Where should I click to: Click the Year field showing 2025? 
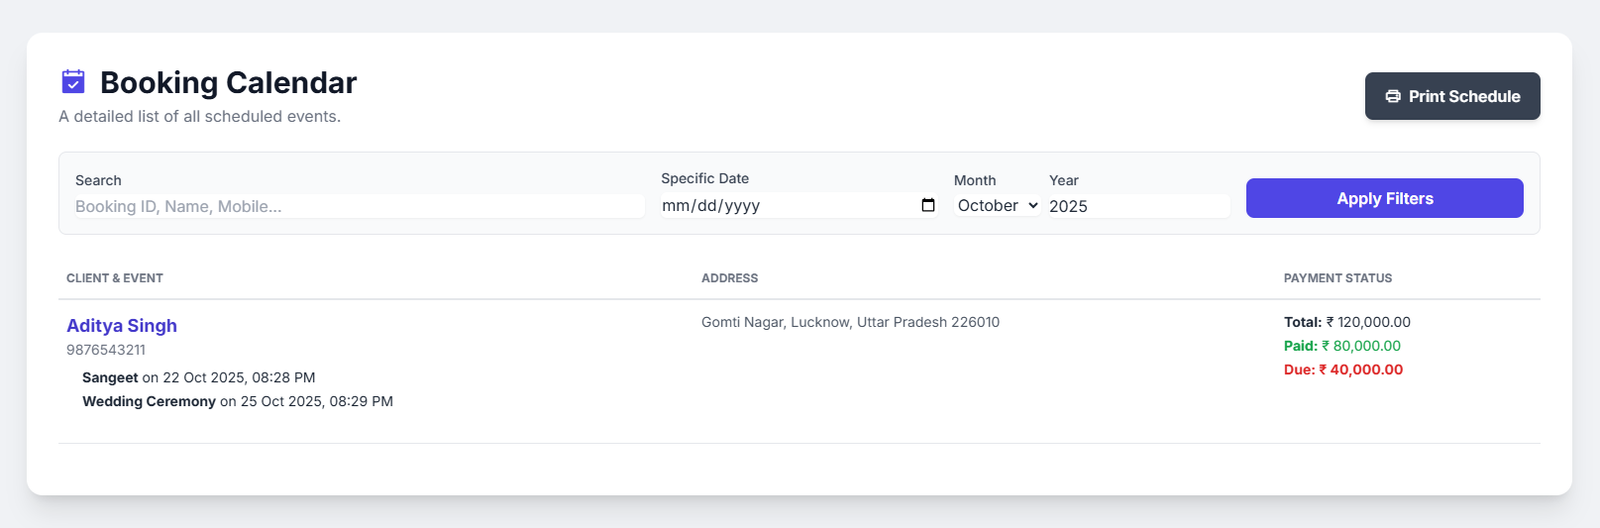pyautogui.click(x=1137, y=206)
